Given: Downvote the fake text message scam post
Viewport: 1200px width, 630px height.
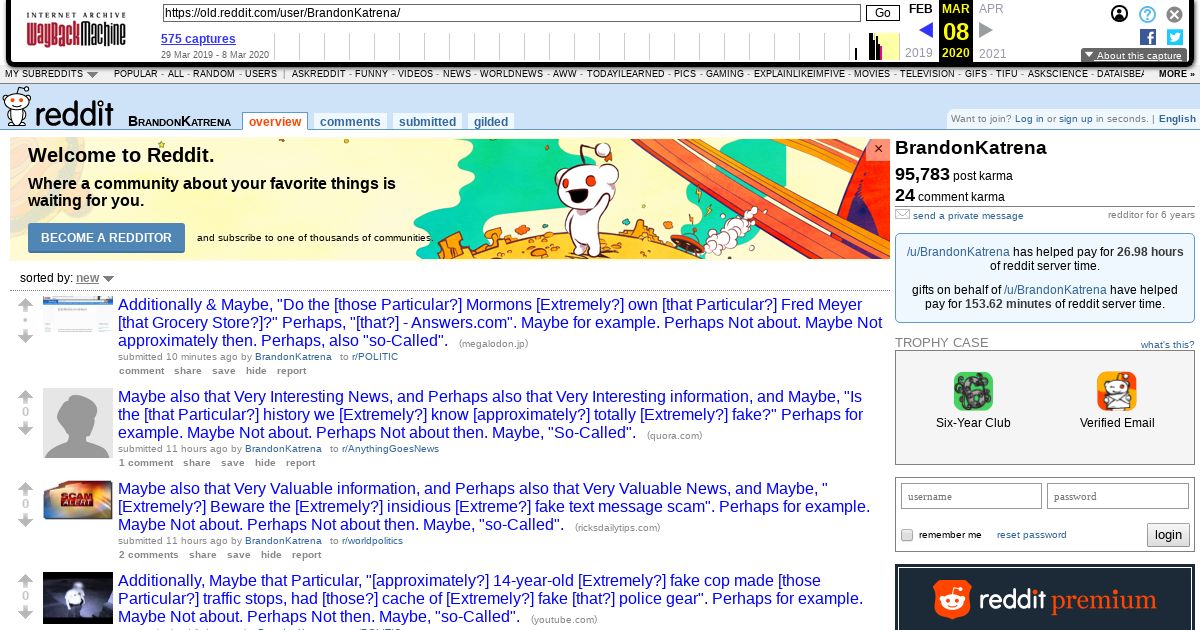Looking at the screenshot, I should click(26, 521).
